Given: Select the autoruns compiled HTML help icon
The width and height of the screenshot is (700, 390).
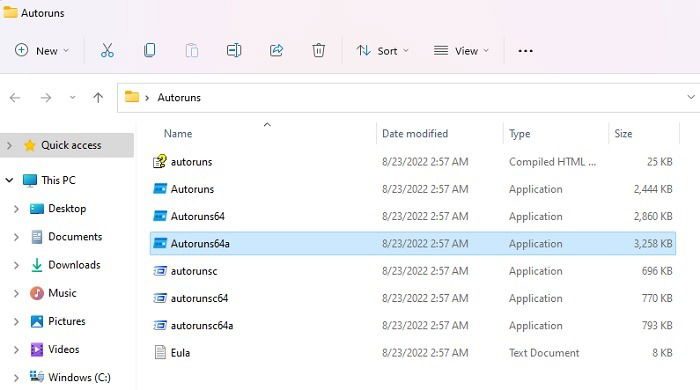Looking at the screenshot, I should (160, 161).
